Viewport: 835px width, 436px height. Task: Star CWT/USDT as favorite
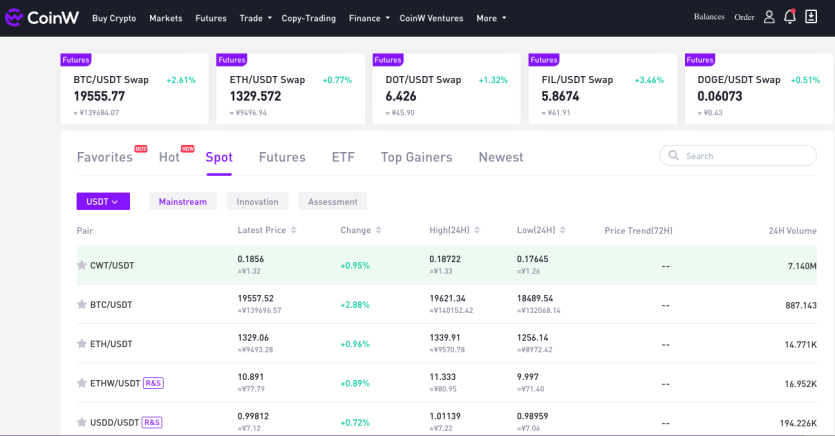(81, 265)
